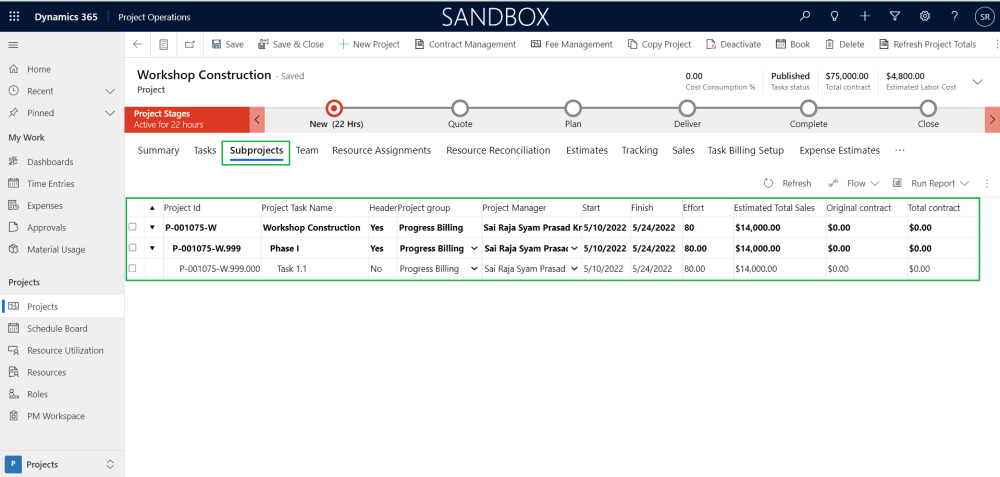Select checkbox for P-001075-W row
This screenshot has width=1000, height=477.
(133, 227)
